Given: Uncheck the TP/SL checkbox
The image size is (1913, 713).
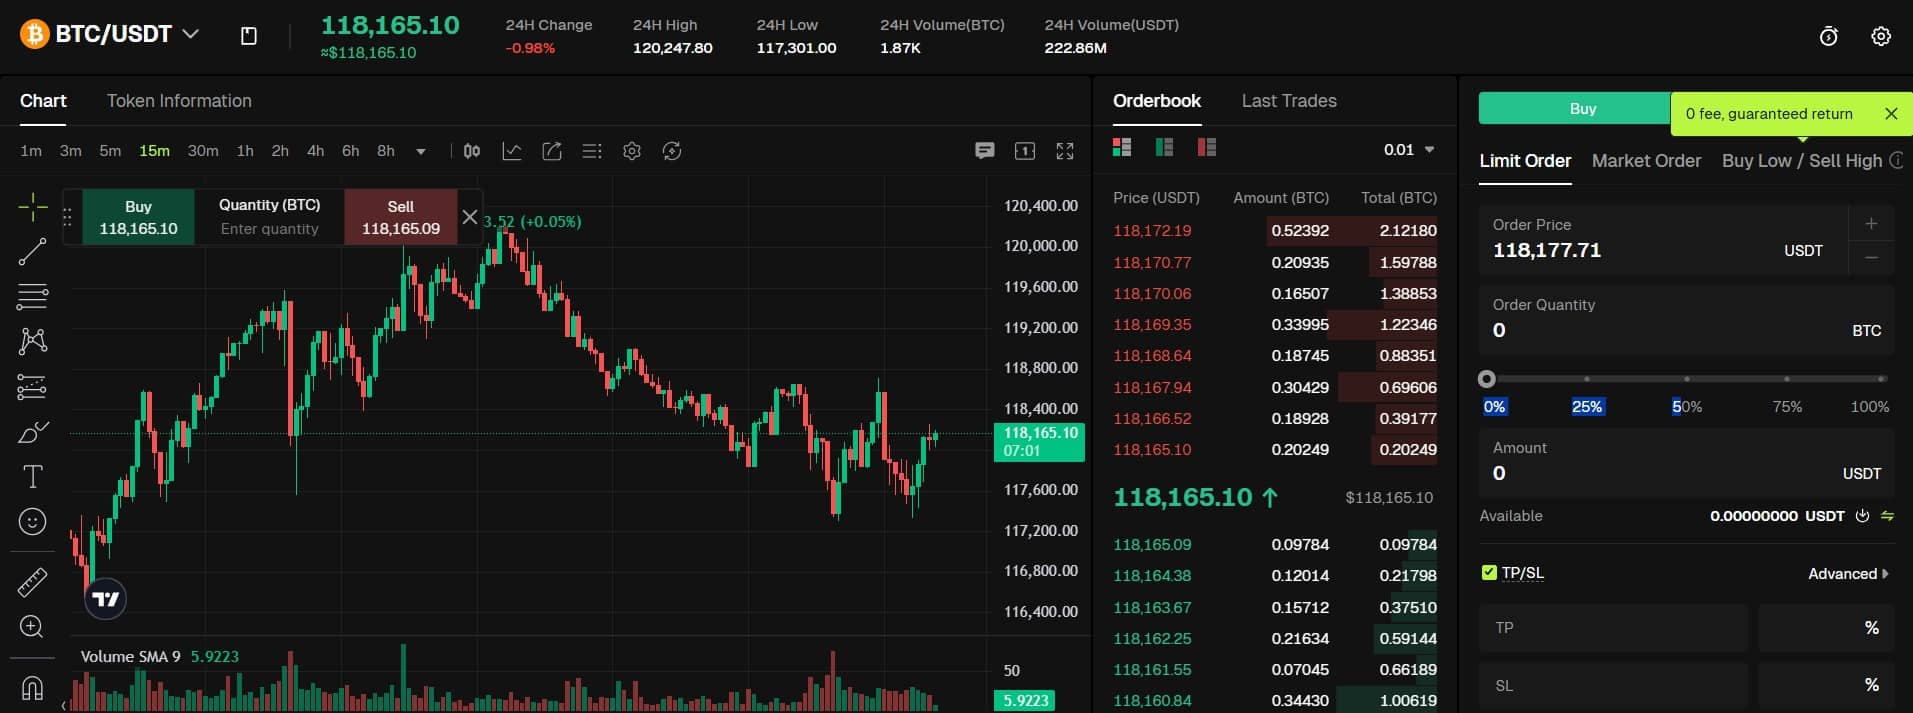Looking at the screenshot, I should 1489,573.
